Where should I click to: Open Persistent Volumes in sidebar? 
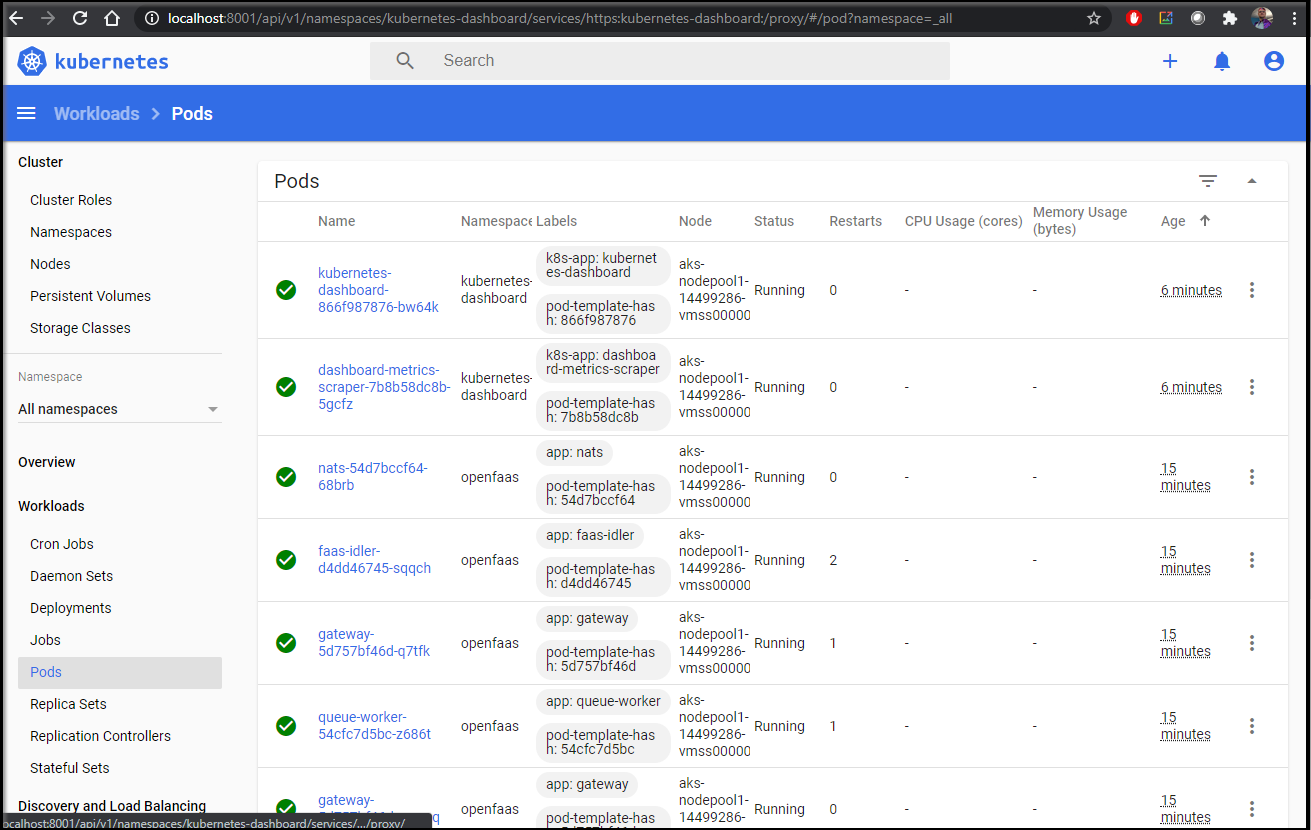[x=90, y=296]
